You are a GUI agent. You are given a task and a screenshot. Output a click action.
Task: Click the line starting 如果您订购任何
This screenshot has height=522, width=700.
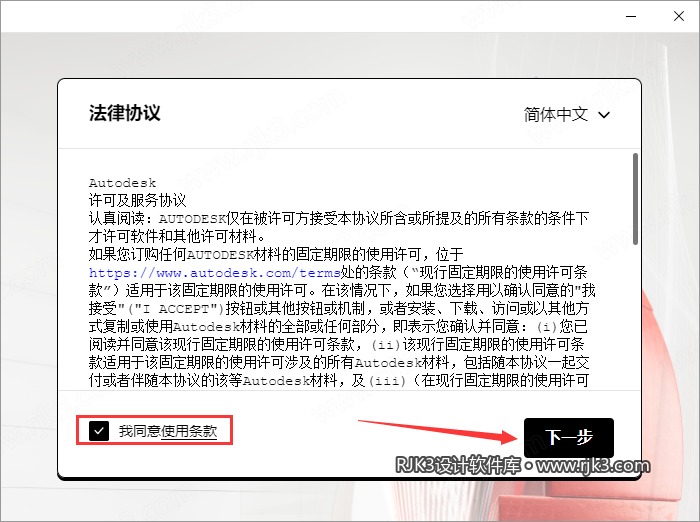276,255
